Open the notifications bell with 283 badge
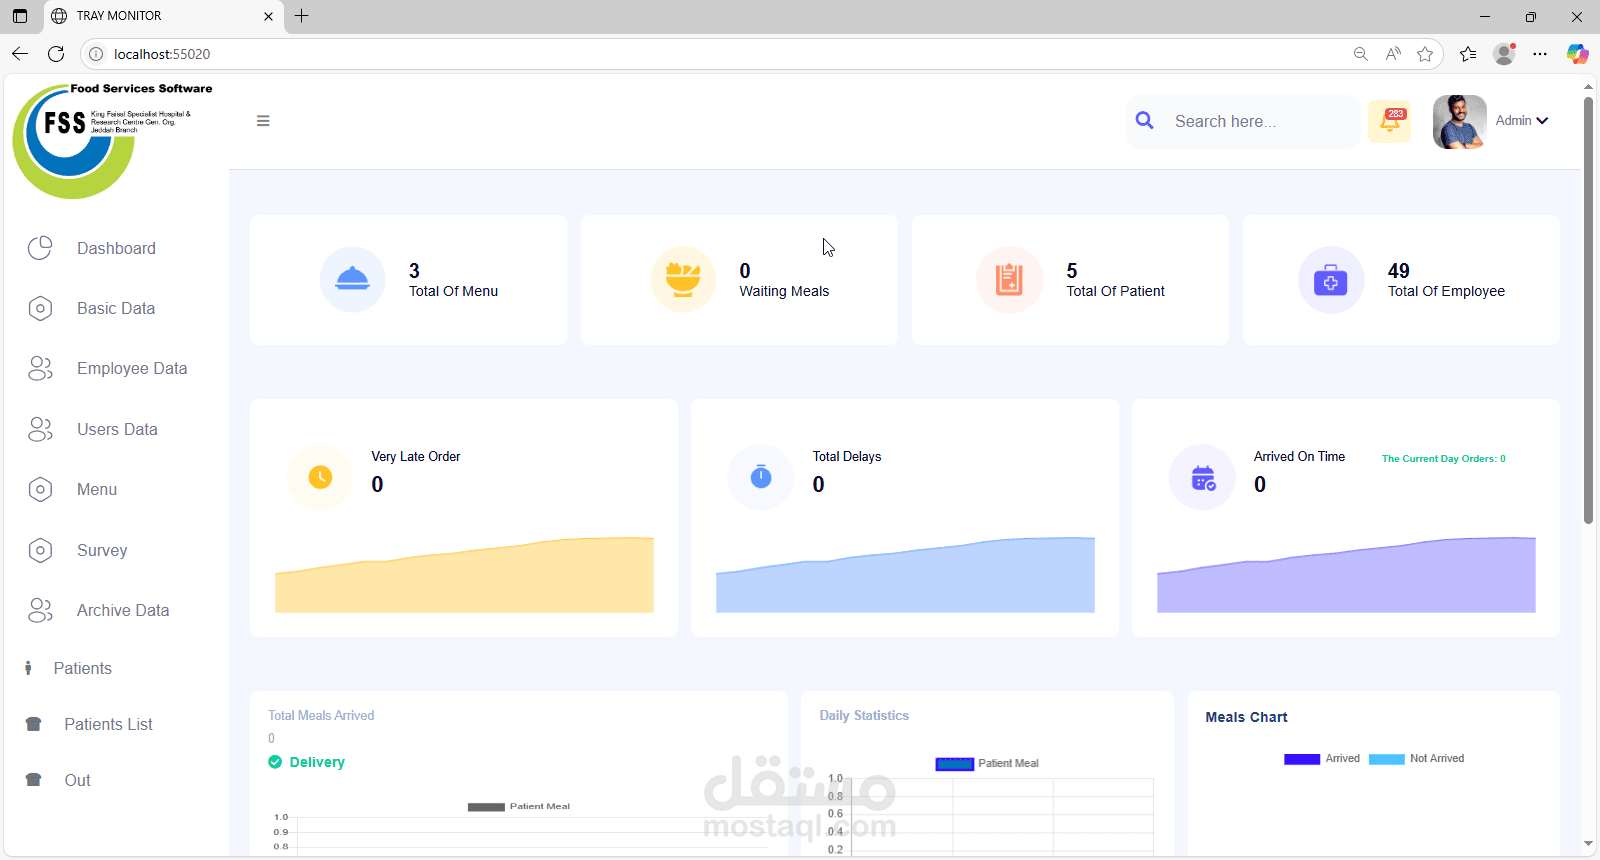The image size is (1600, 860). point(1389,121)
